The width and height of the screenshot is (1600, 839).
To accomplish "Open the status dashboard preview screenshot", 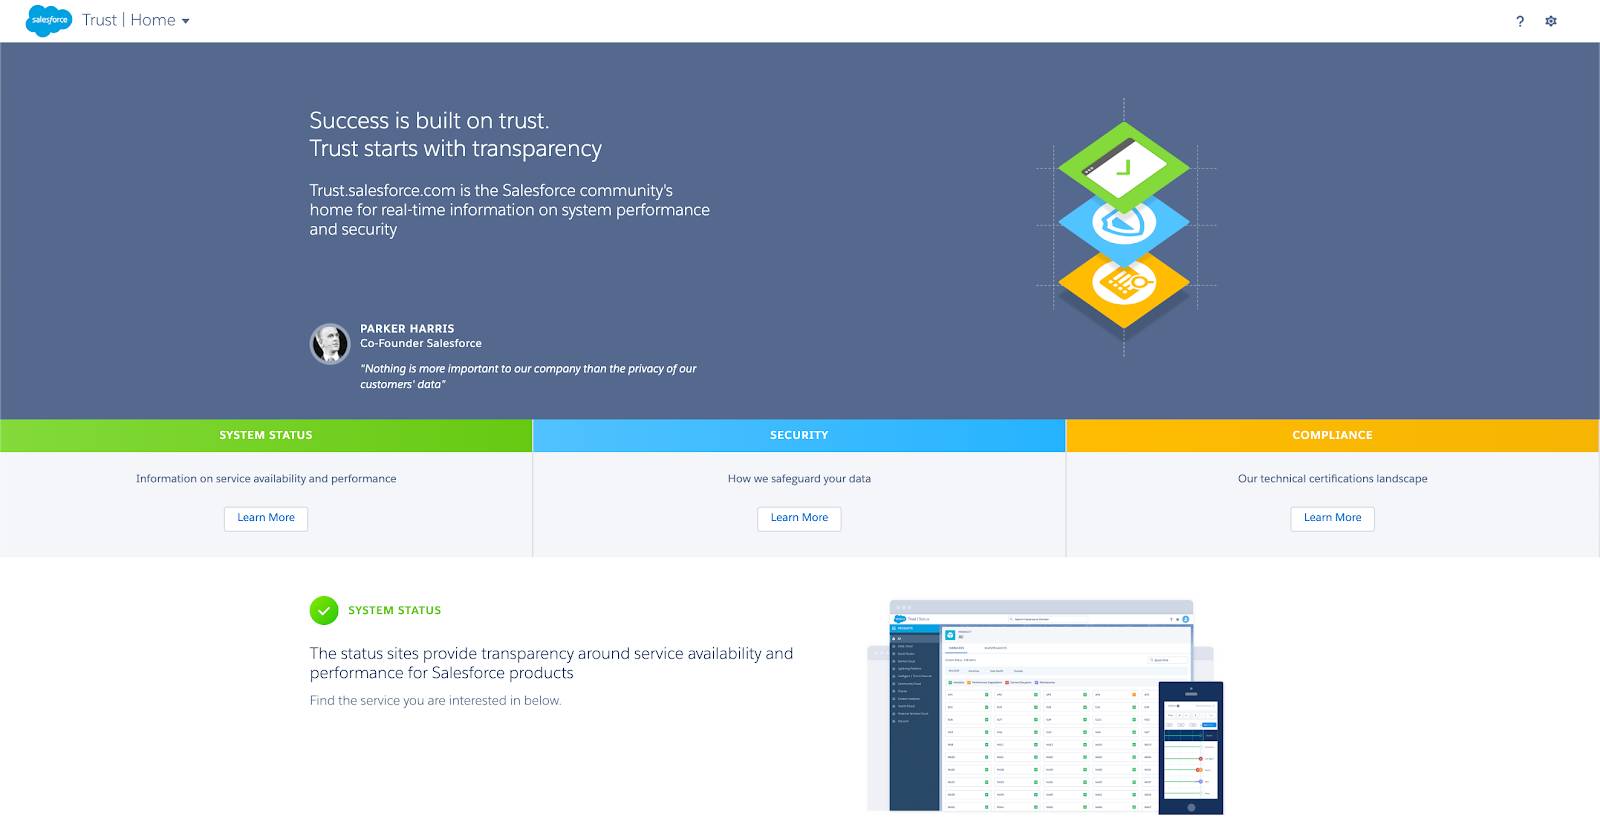I will tap(1041, 705).
